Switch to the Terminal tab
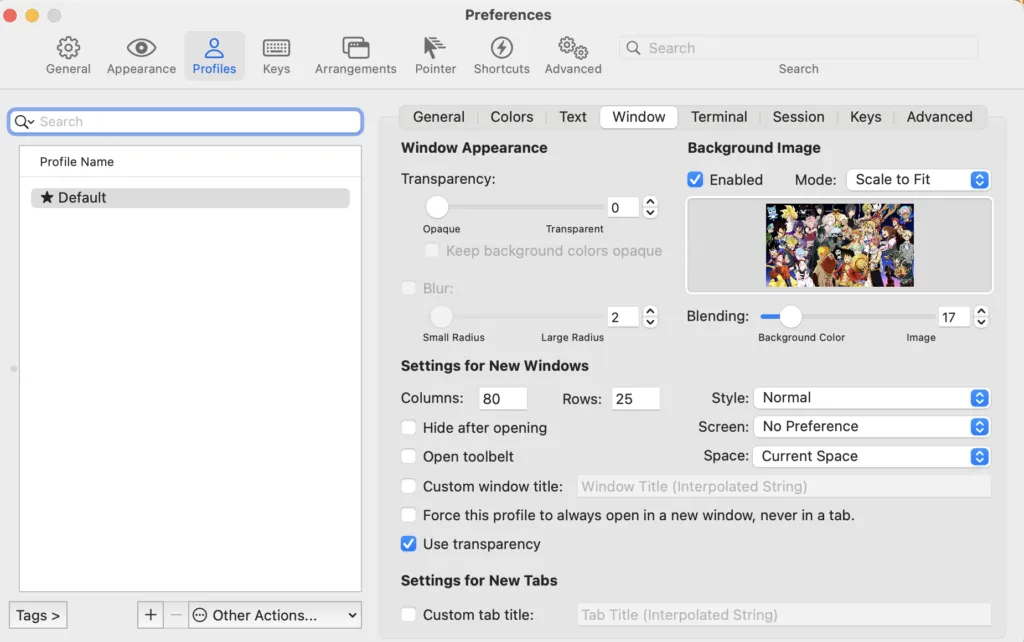Viewport: 1024px width, 642px height. click(719, 117)
